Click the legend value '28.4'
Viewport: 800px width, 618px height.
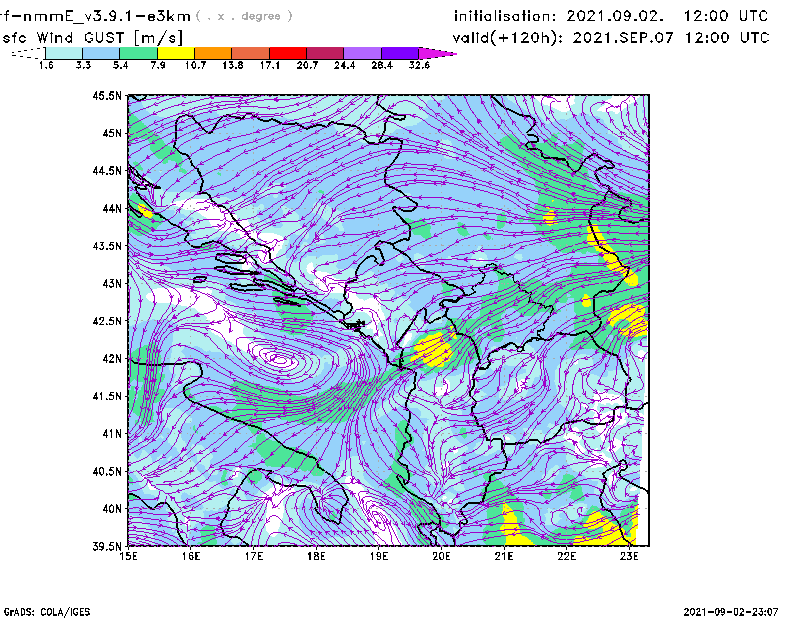(x=382, y=65)
